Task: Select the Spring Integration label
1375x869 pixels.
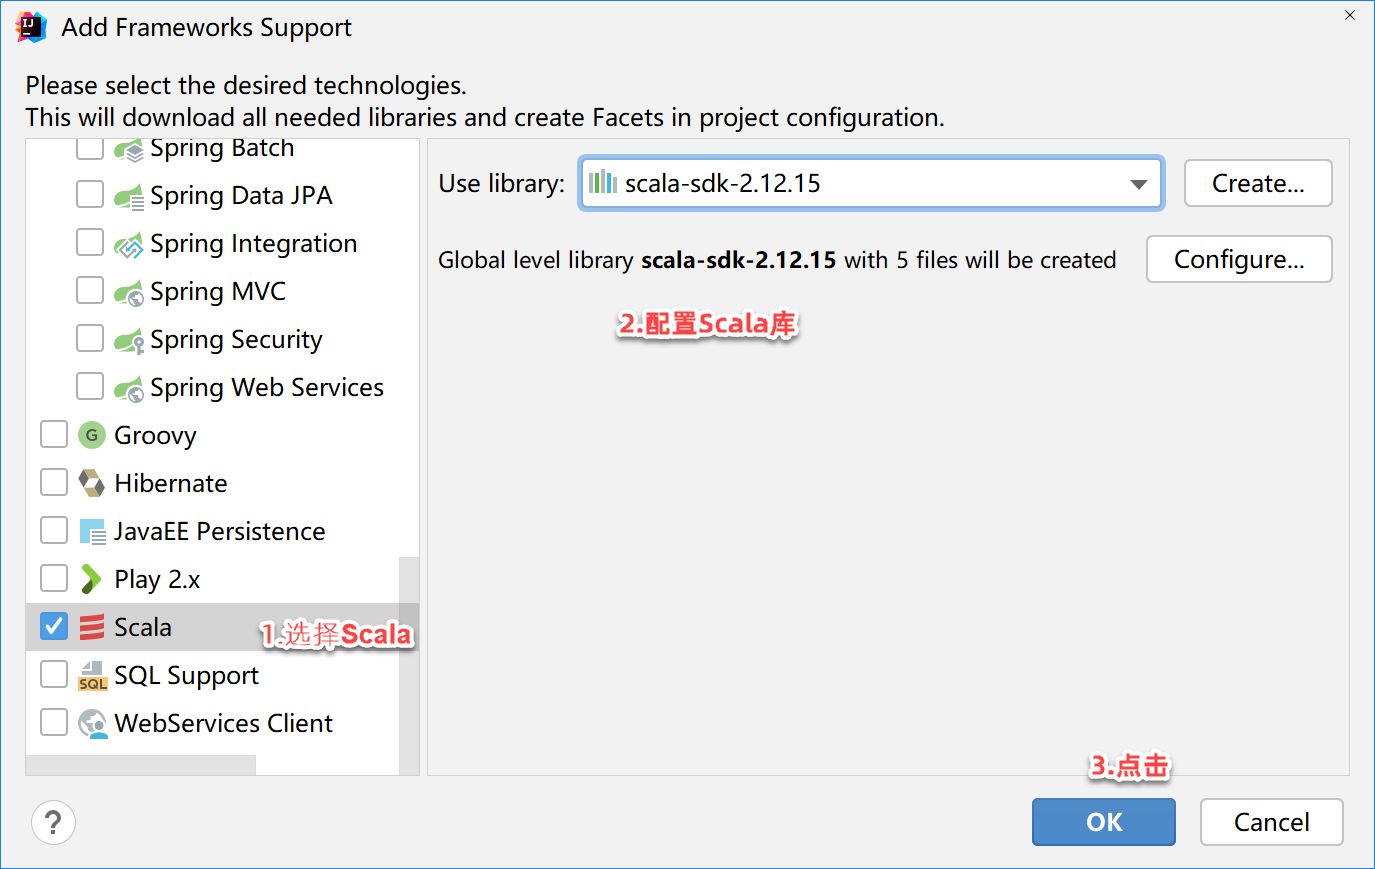Action: [x=254, y=244]
